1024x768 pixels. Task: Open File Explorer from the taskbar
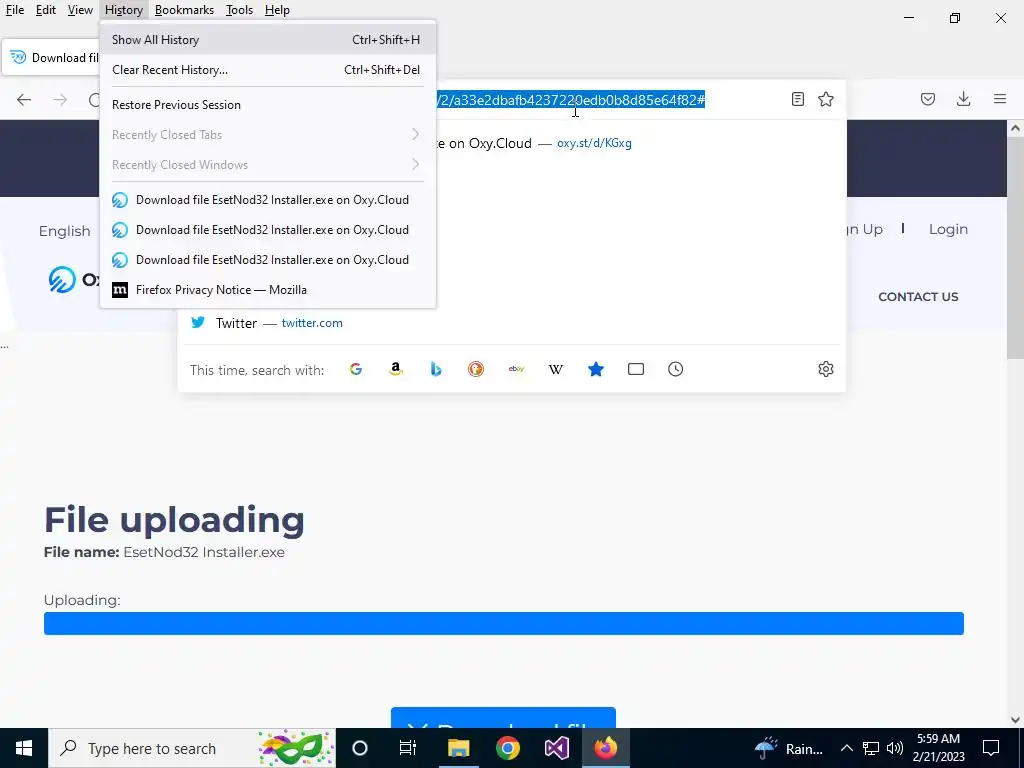tap(458, 748)
